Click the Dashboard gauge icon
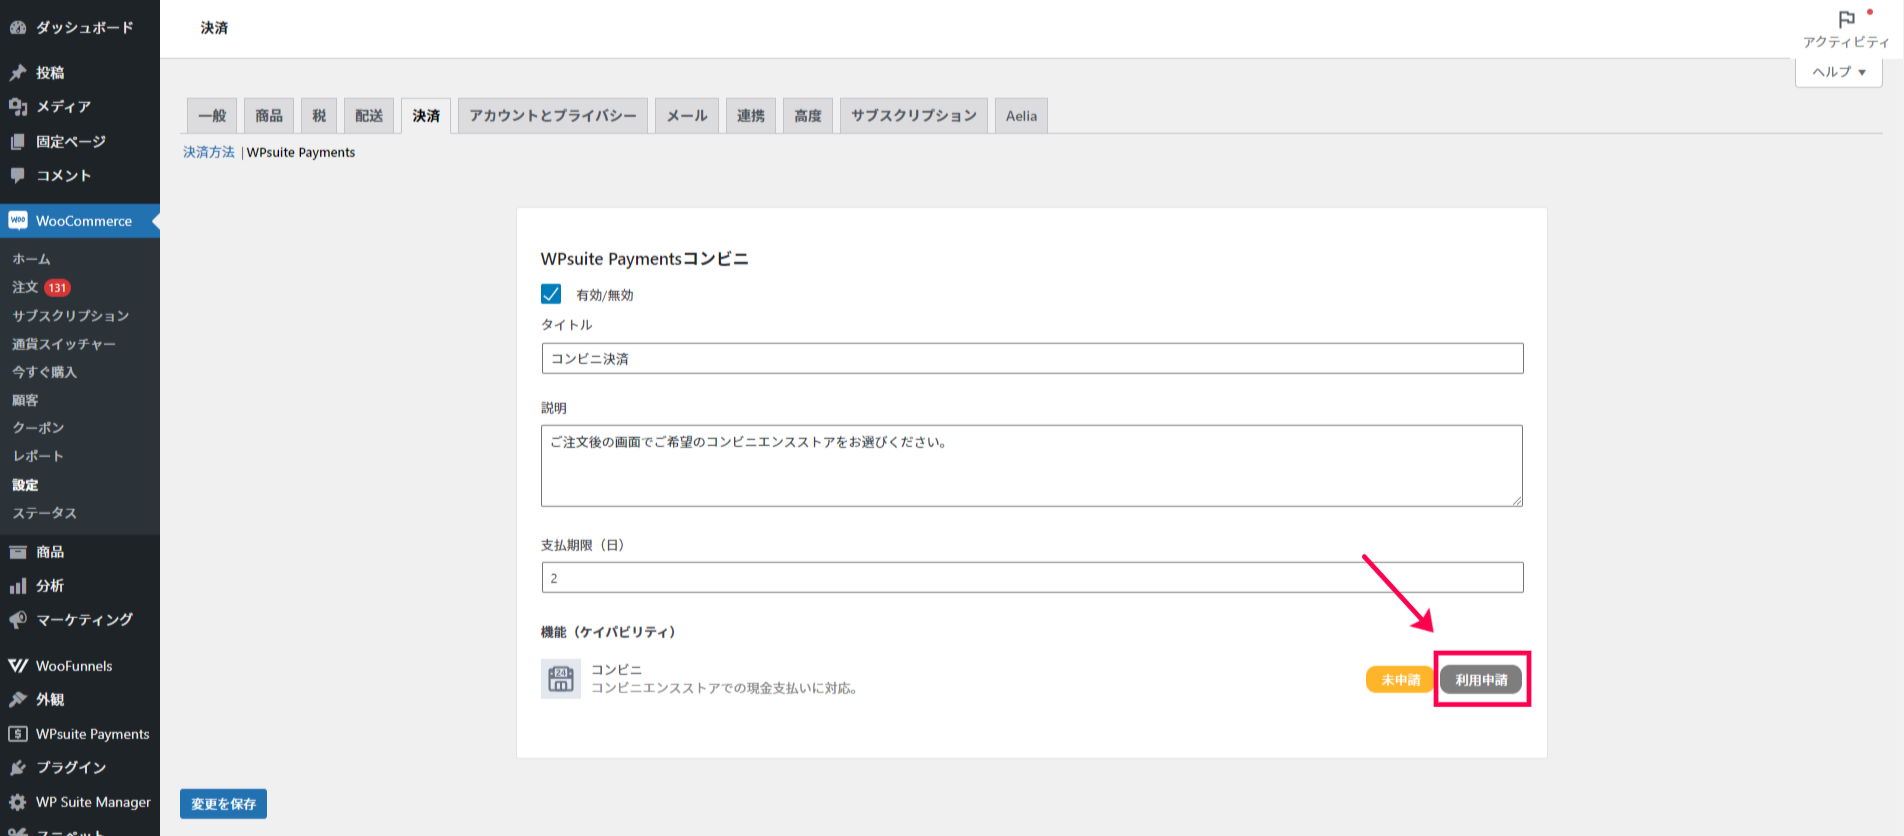The width and height of the screenshot is (1904, 836). pyautogui.click(x=18, y=28)
